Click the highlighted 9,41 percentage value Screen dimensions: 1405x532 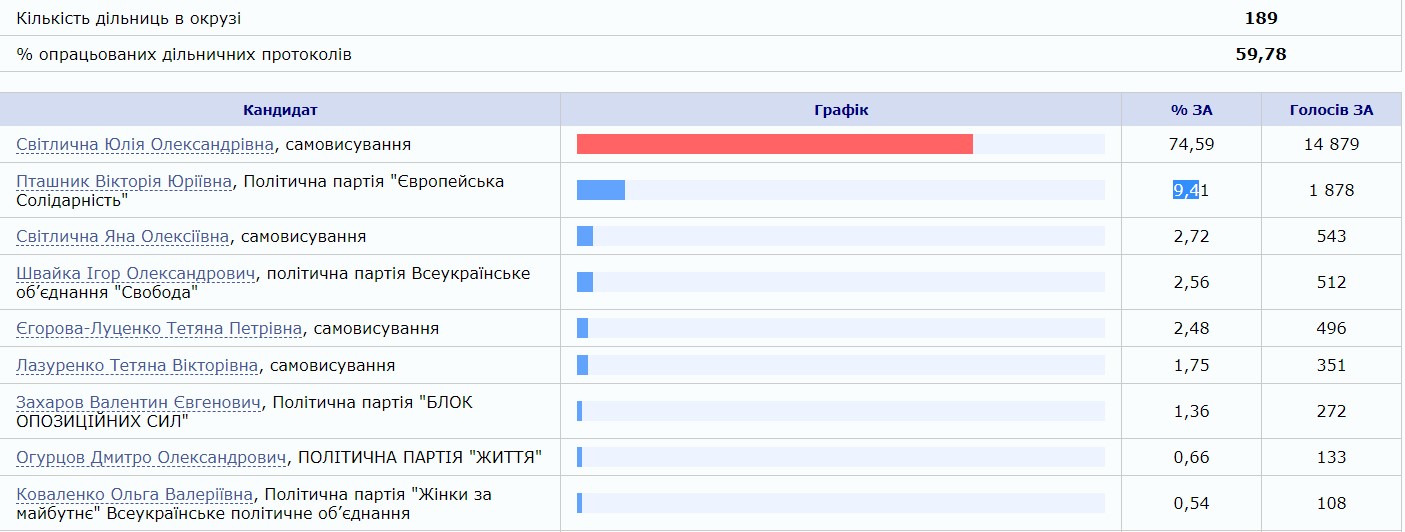click(1191, 190)
